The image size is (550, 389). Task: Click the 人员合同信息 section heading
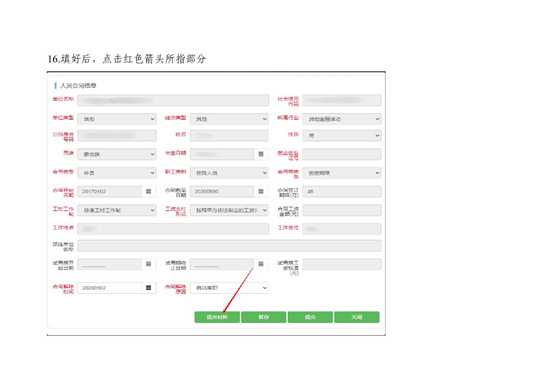click(x=78, y=86)
